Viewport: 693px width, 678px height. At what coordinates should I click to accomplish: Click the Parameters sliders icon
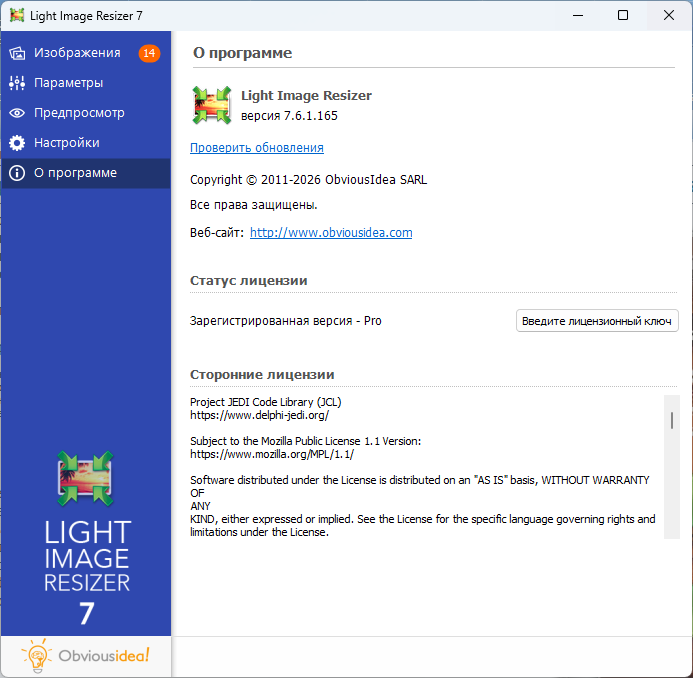click(17, 83)
